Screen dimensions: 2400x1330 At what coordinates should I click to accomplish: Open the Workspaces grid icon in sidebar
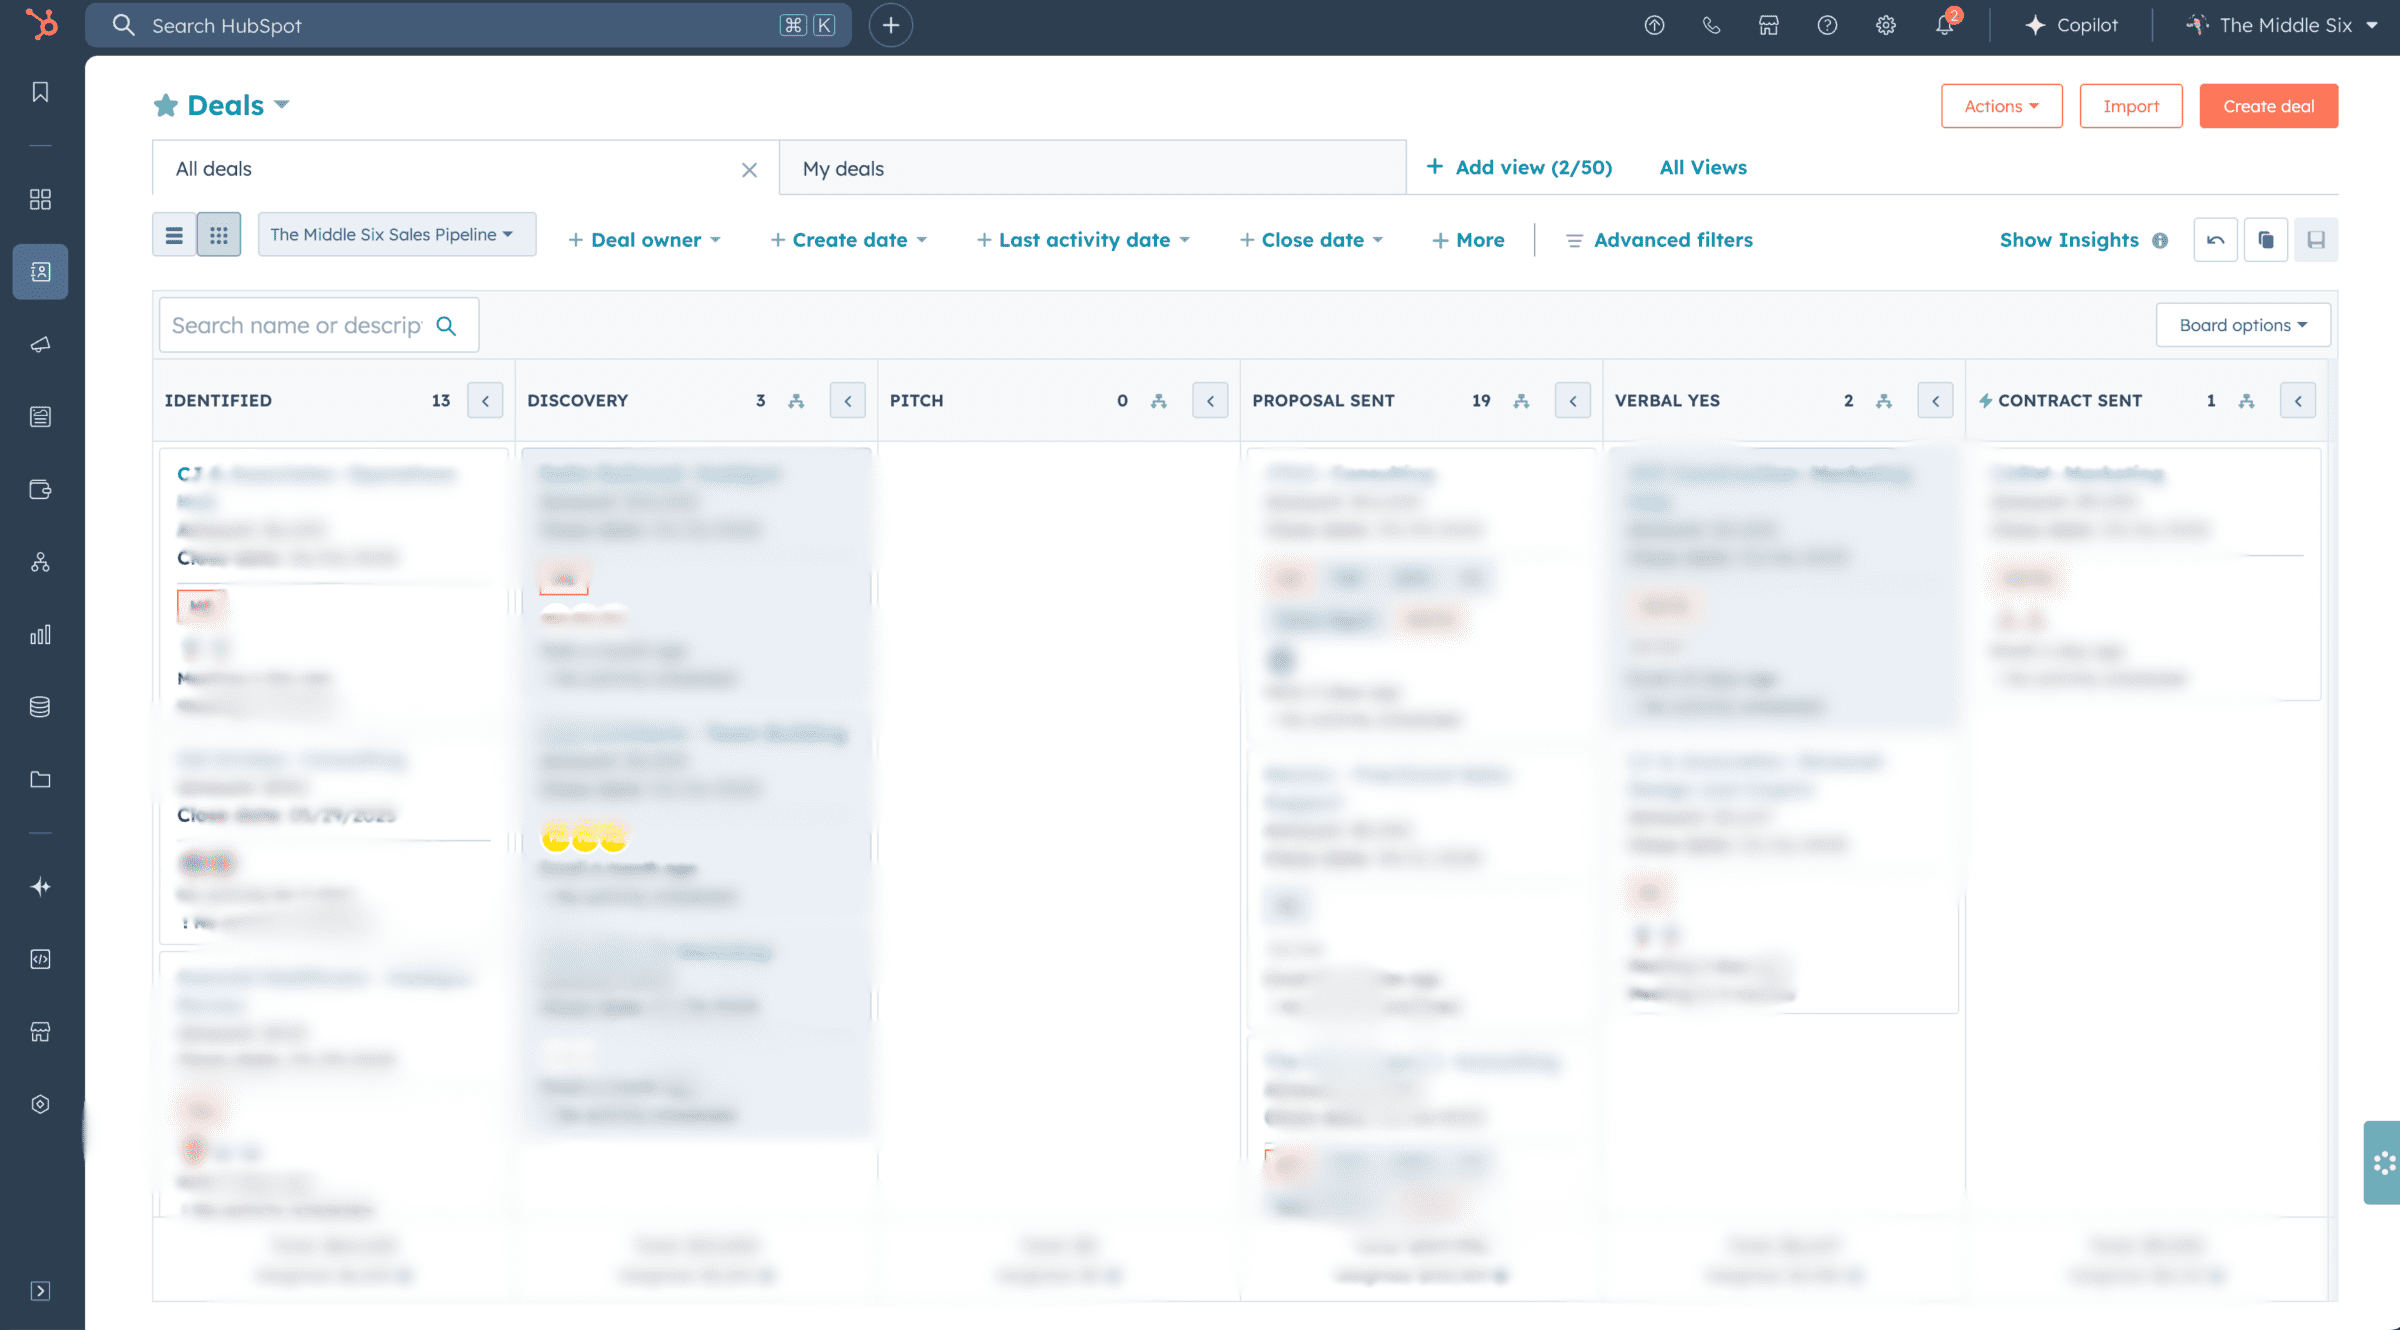40,199
